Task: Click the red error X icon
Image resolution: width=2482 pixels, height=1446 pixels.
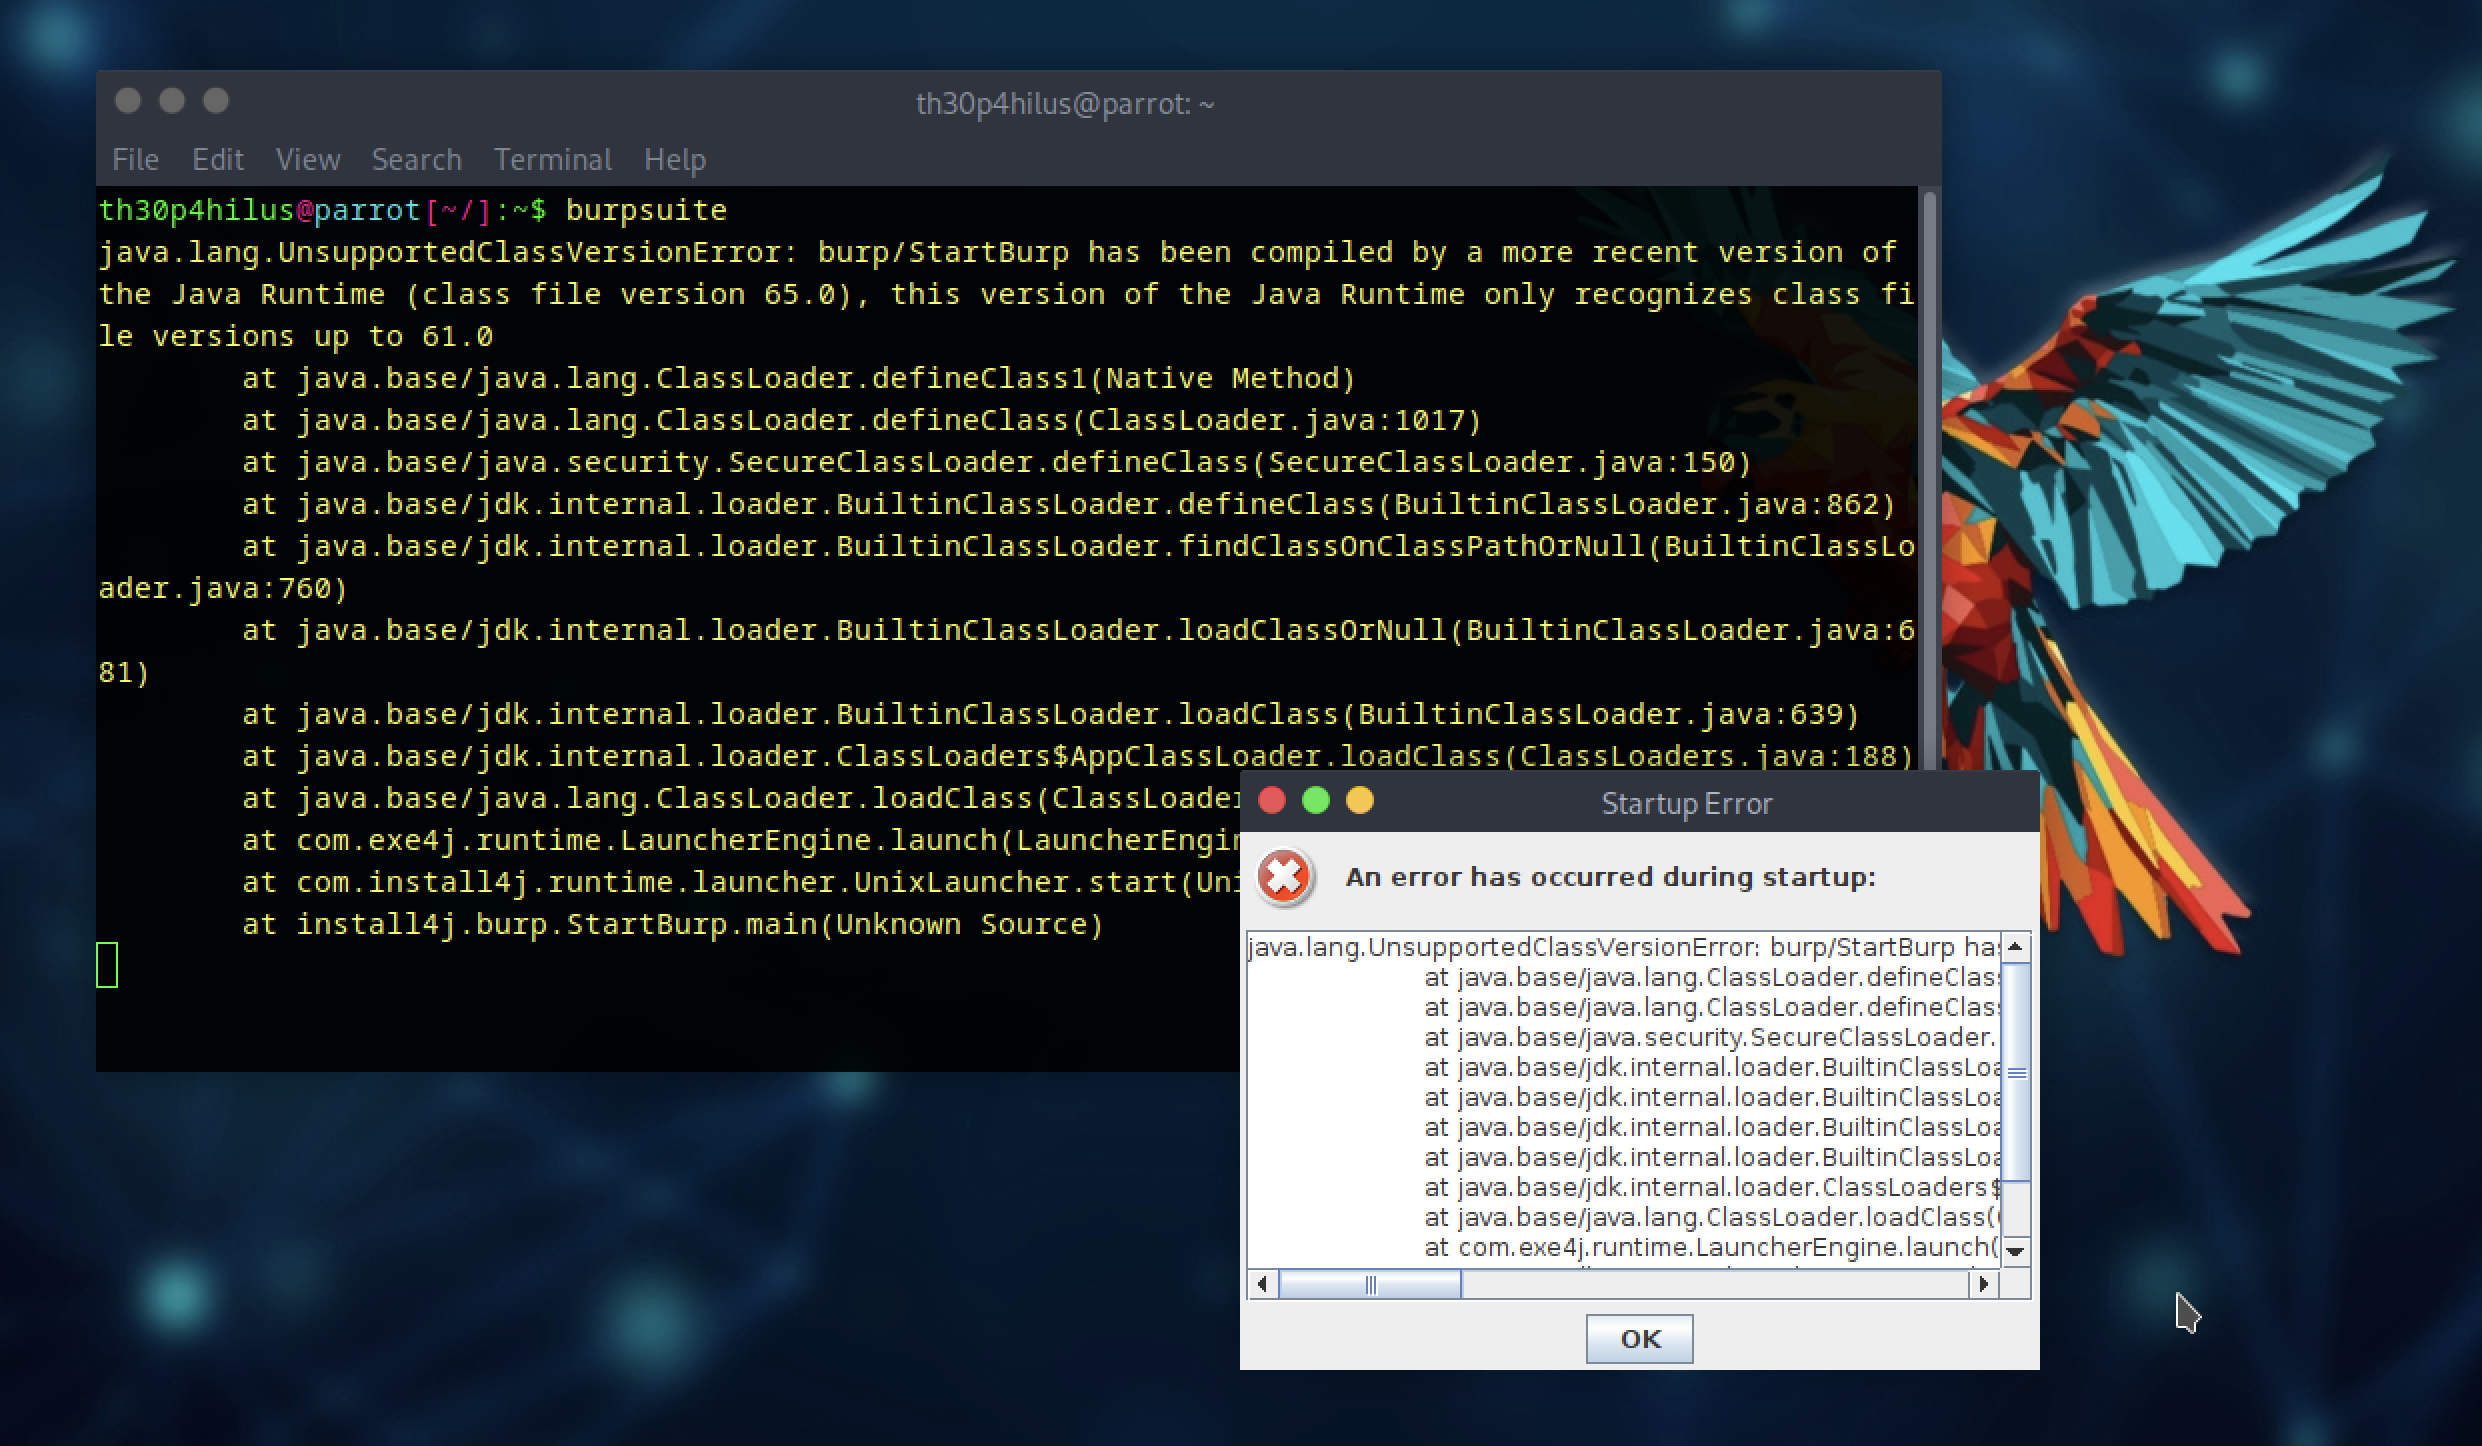Action: tap(1284, 878)
